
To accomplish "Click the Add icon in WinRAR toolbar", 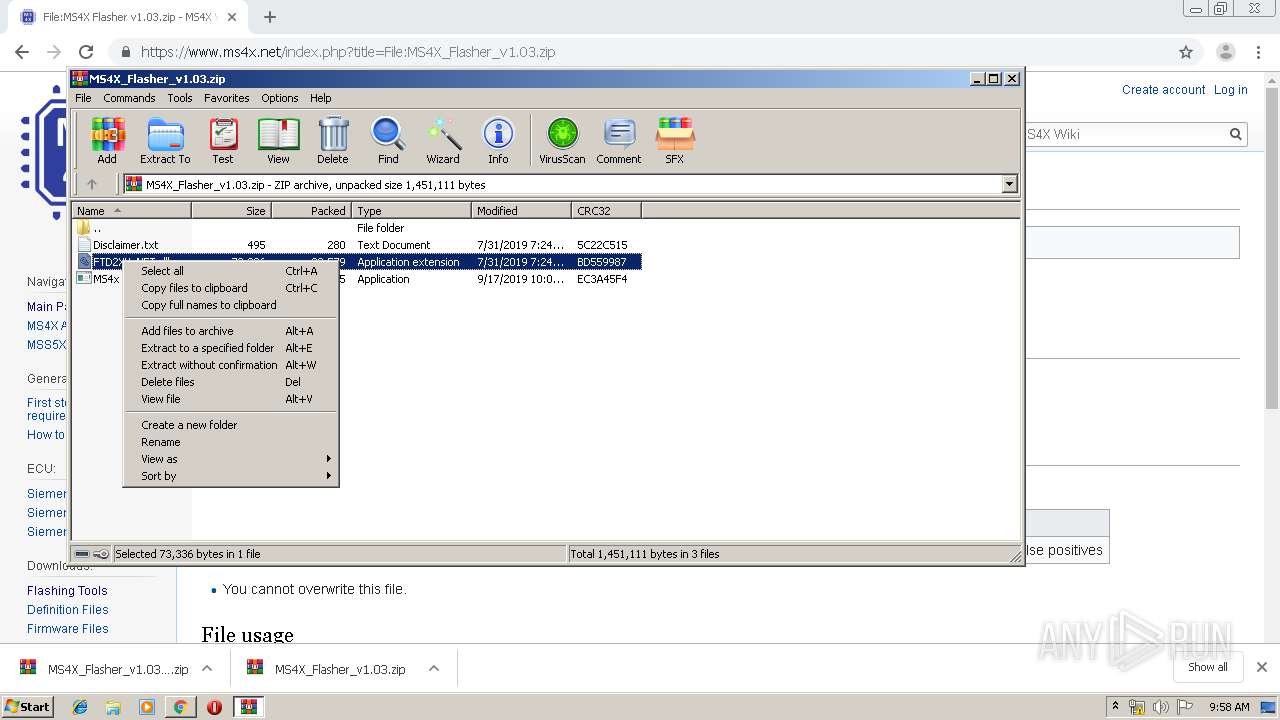I will coord(107,140).
